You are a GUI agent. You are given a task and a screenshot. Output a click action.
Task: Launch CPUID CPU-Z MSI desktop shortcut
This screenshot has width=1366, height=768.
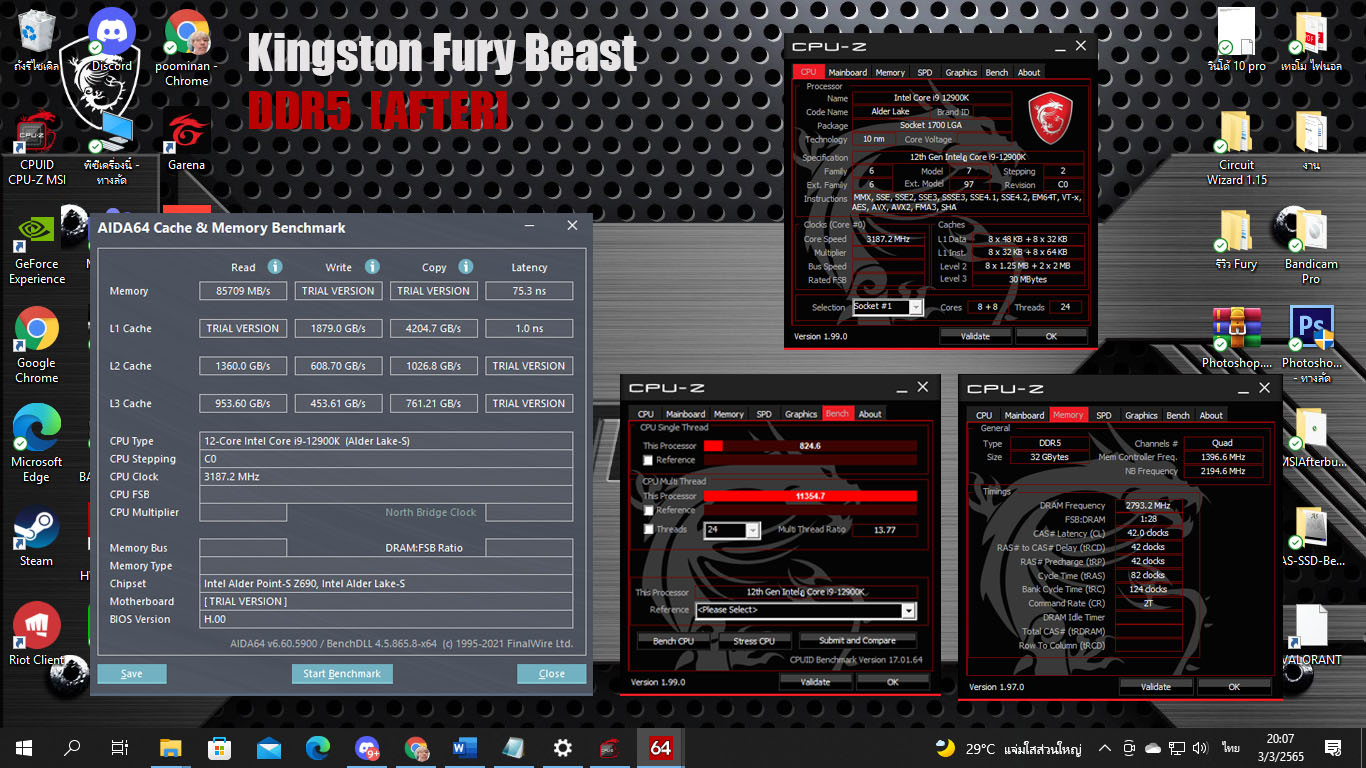pos(37,135)
